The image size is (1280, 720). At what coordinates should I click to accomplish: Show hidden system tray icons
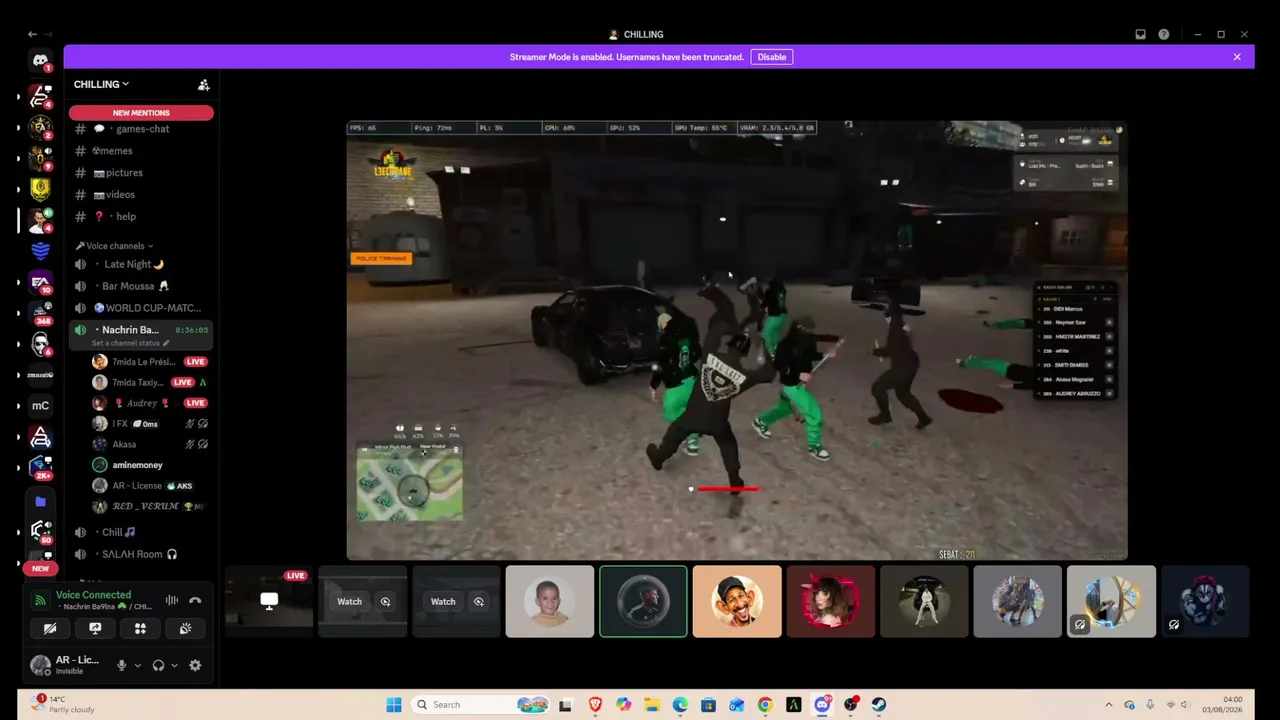click(x=1108, y=705)
